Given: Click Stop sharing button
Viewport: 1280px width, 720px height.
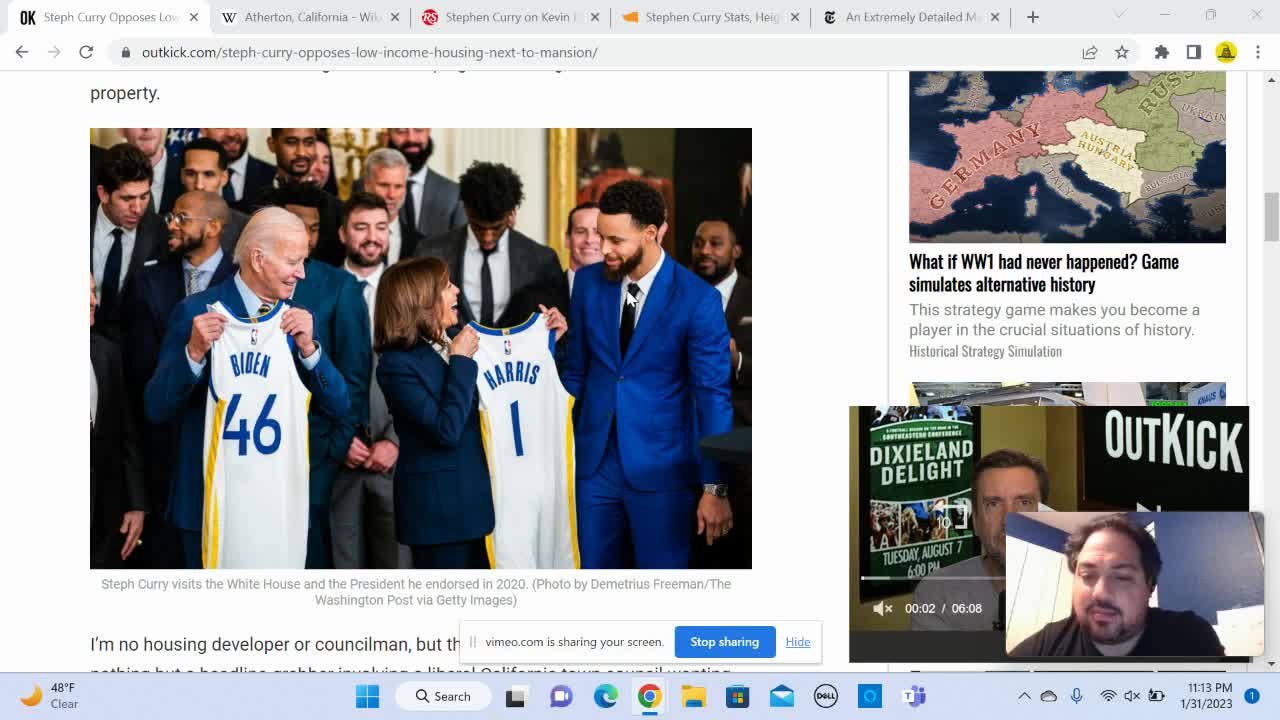Looking at the screenshot, I should pos(724,642).
